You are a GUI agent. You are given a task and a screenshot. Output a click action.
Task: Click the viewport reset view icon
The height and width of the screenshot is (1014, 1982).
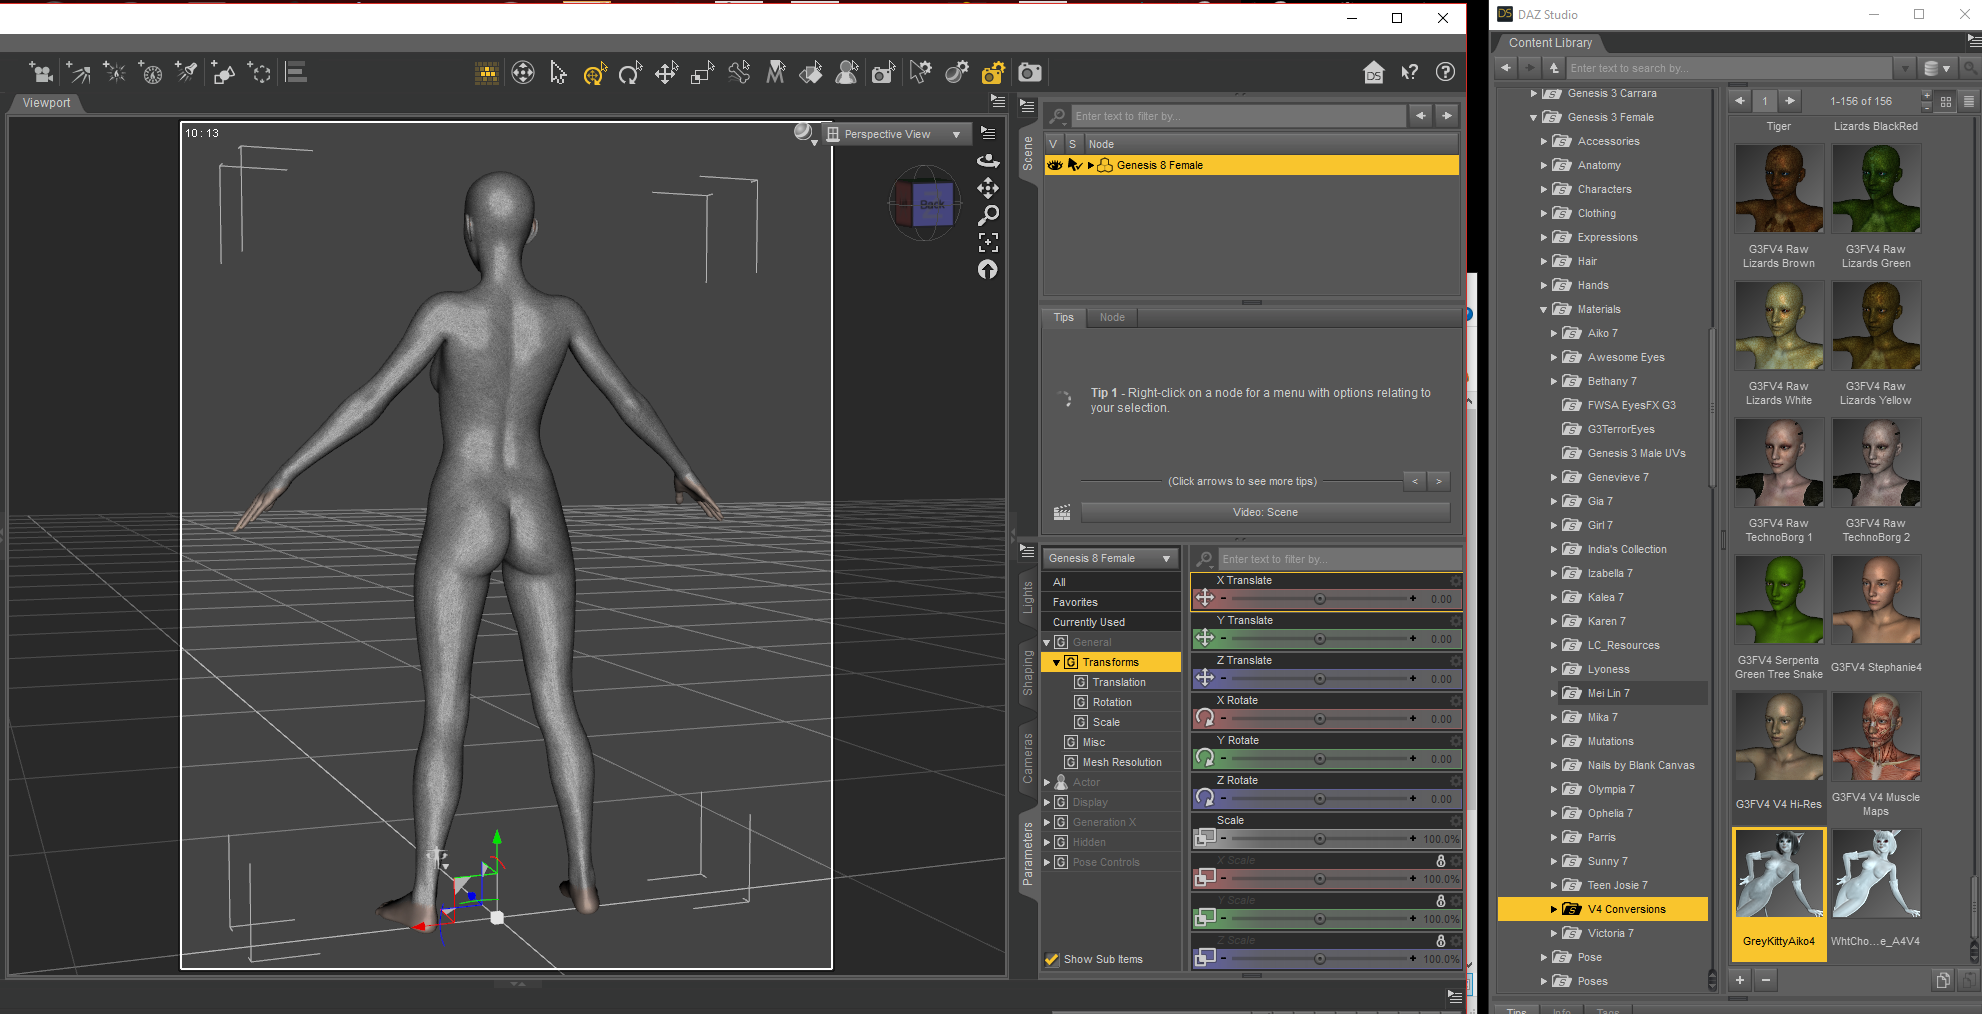pyautogui.click(x=988, y=269)
